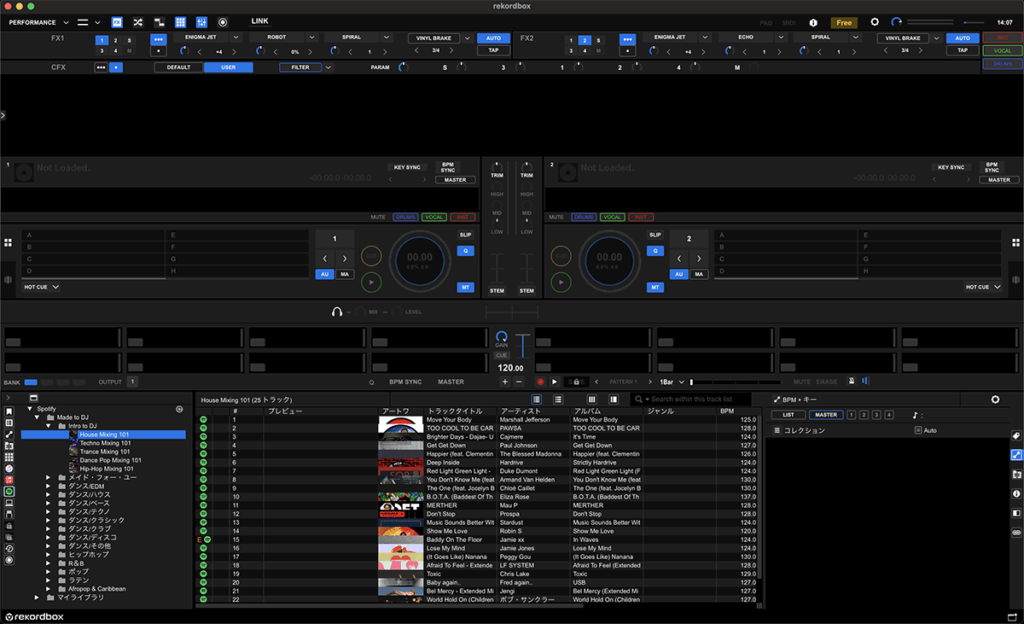
Task: Toggle the mixer panel icon
Action: 202,22
